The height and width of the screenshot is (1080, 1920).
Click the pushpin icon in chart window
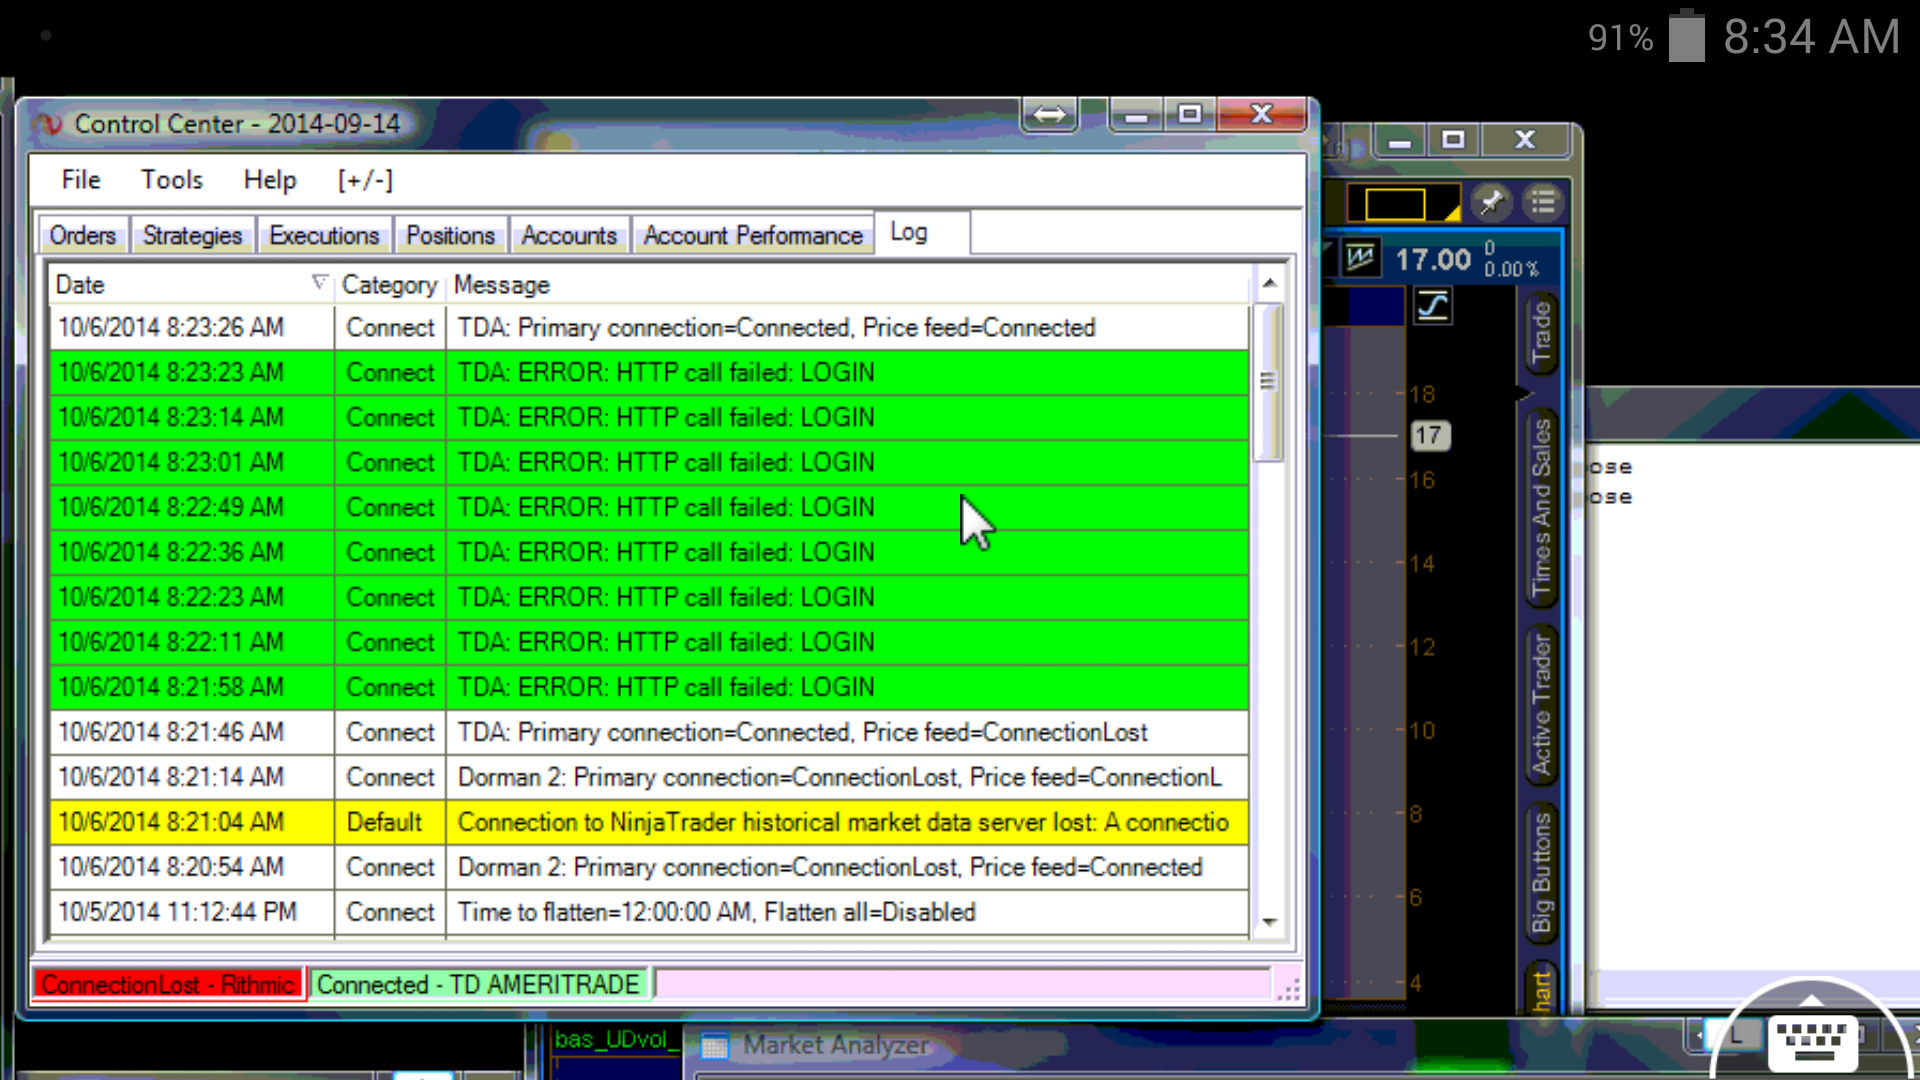pos(1491,203)
